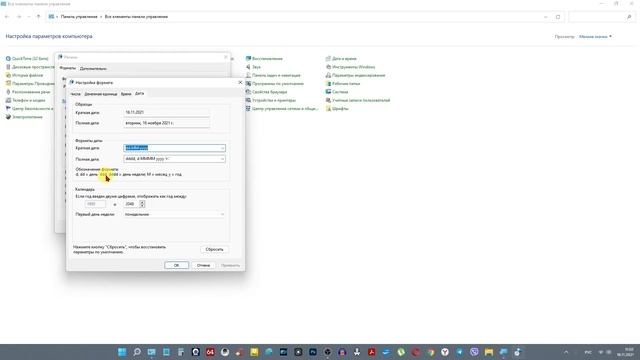Show hidden system tray icons
The width and height of the screenshot is (640, 360).
coord(566,352)
